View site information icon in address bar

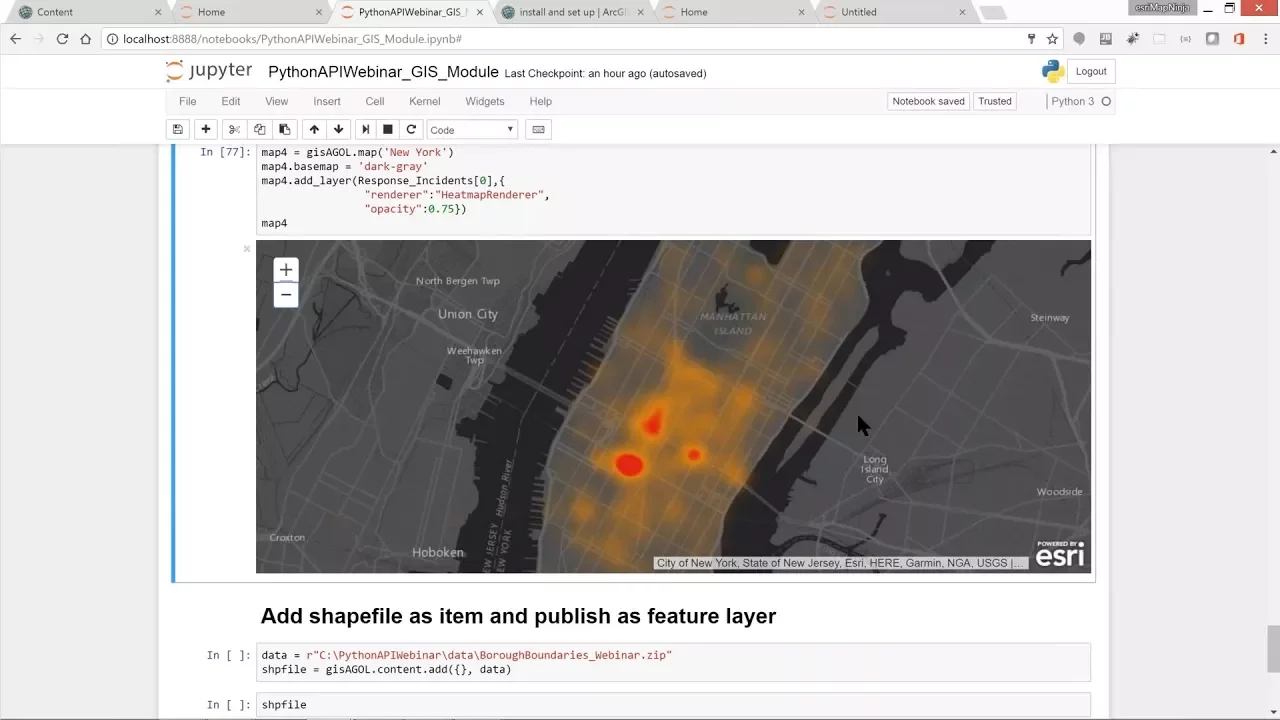pos(113,39)
